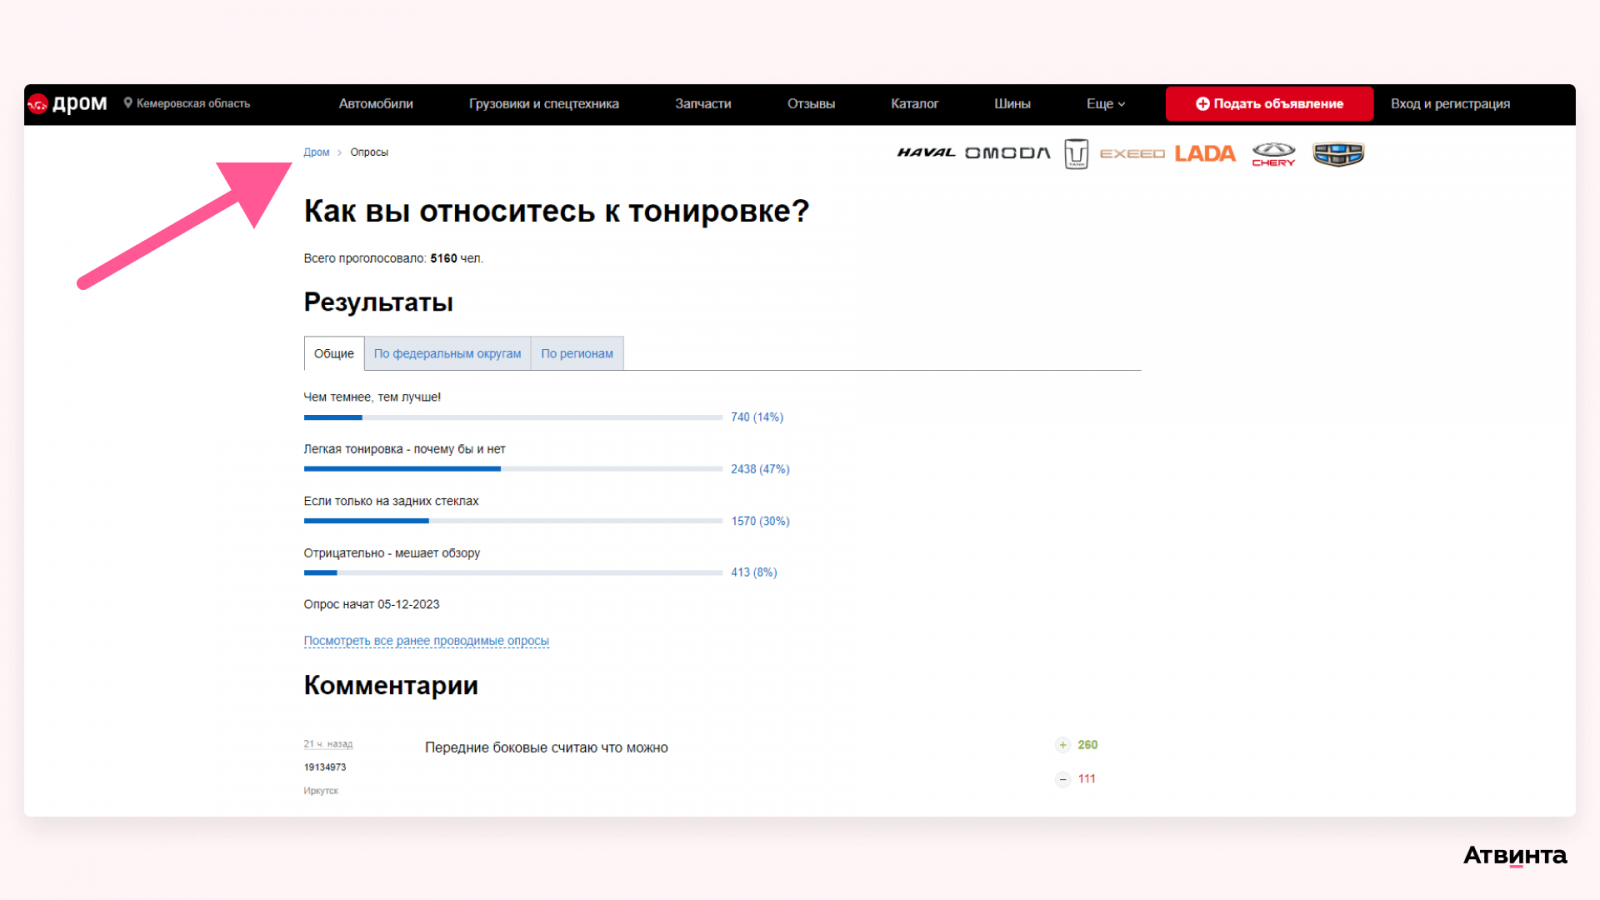Click the poll start date 05-12-2023 text
Viewport: 1600px width, 900px height.
(x=409, y=605)
